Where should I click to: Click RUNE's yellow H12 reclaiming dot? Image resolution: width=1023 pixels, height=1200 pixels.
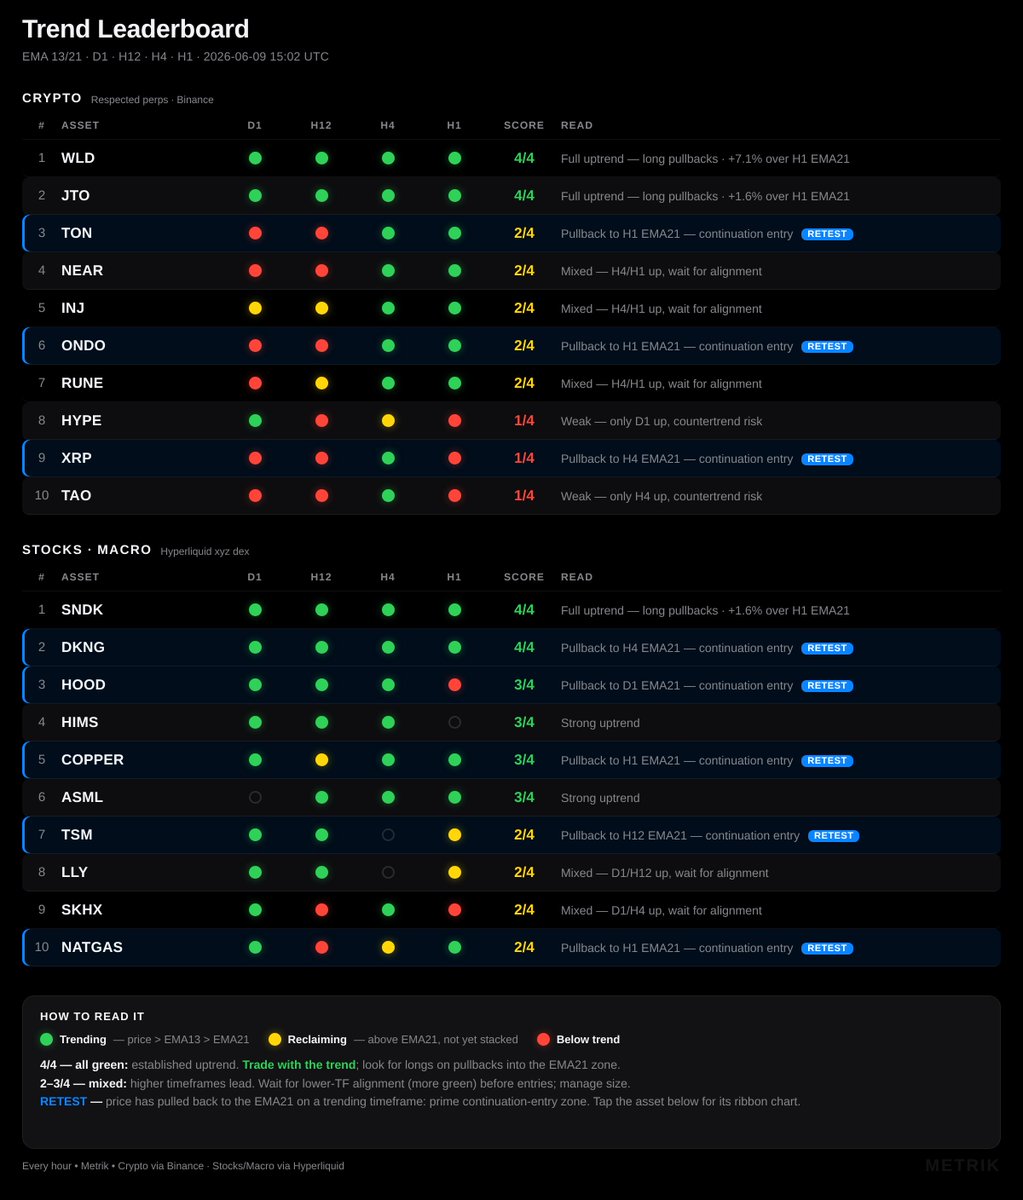point(321,383)
